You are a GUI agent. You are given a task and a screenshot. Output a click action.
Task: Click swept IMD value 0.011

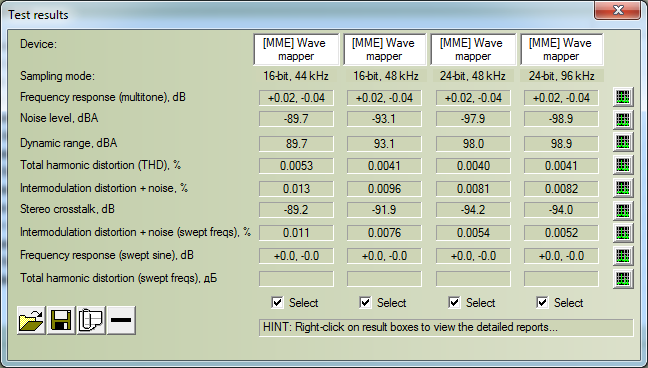pos(296,233)
